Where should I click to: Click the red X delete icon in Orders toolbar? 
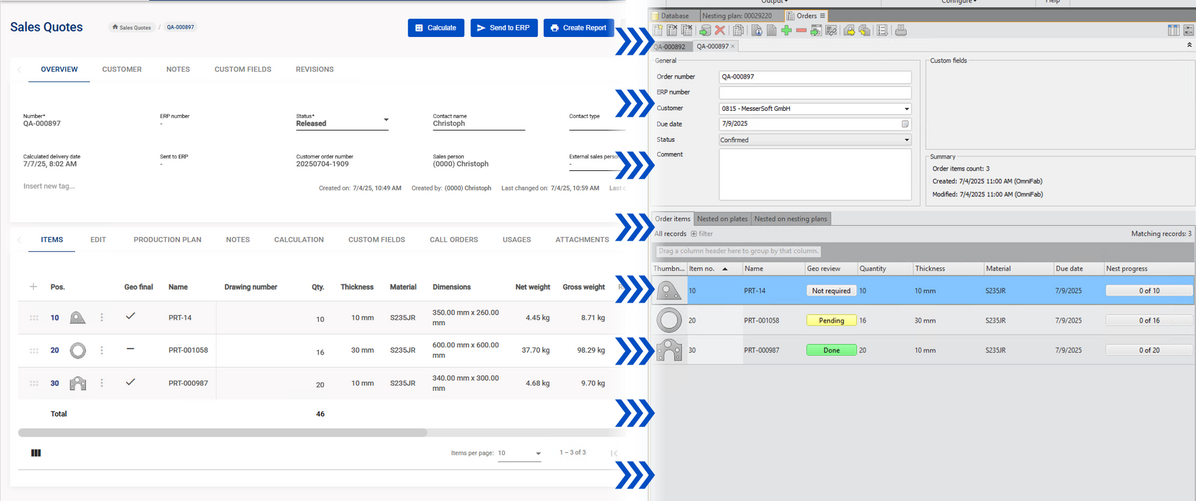coord(720,31)
